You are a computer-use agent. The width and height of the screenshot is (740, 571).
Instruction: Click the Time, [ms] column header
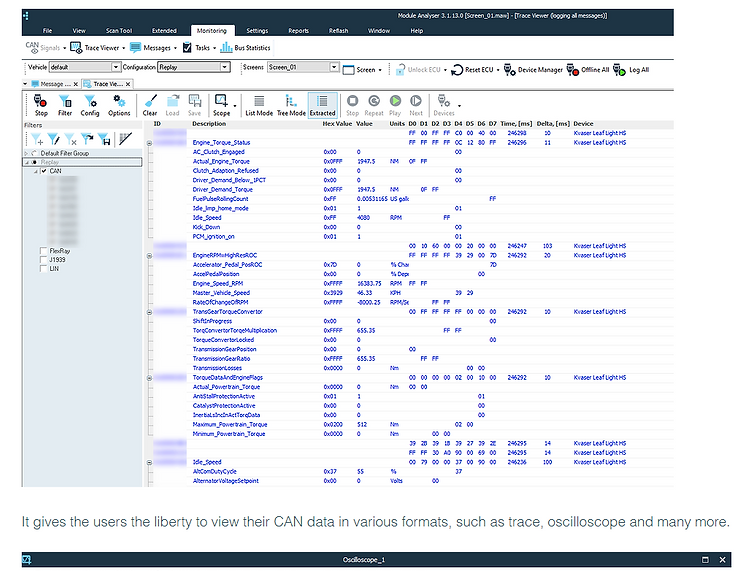coord(516,124)
